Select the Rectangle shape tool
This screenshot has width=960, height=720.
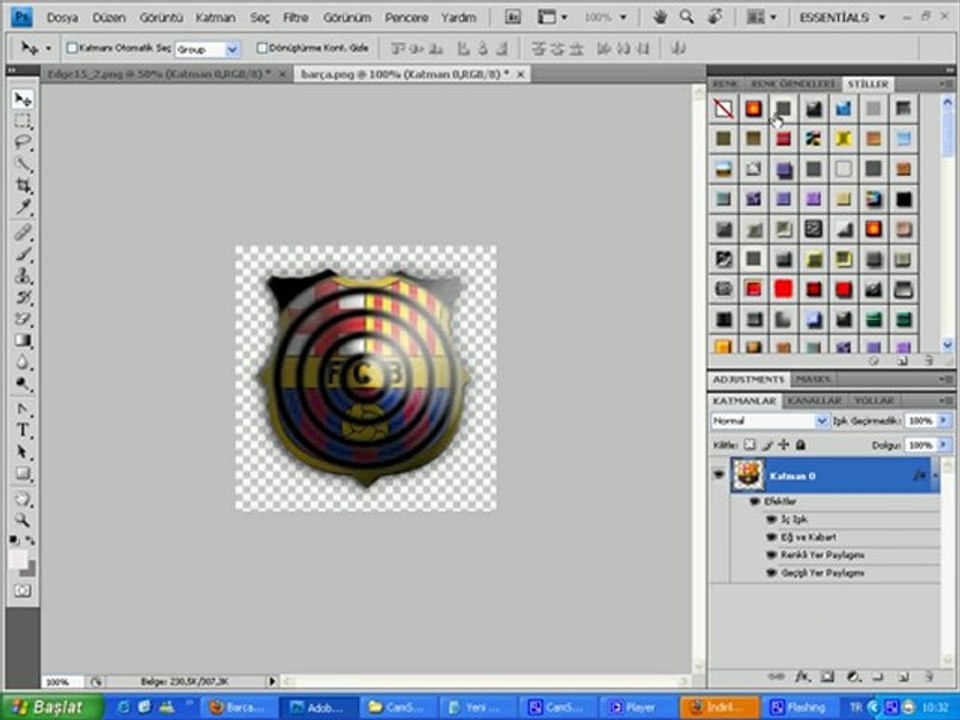pyautogui.click(x=23, y=473)
